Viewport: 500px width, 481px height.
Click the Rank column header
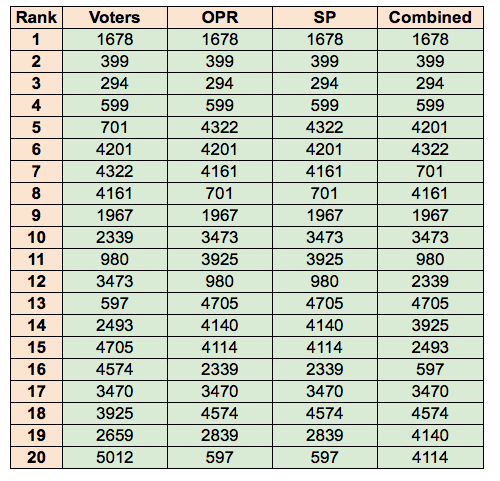36,17
